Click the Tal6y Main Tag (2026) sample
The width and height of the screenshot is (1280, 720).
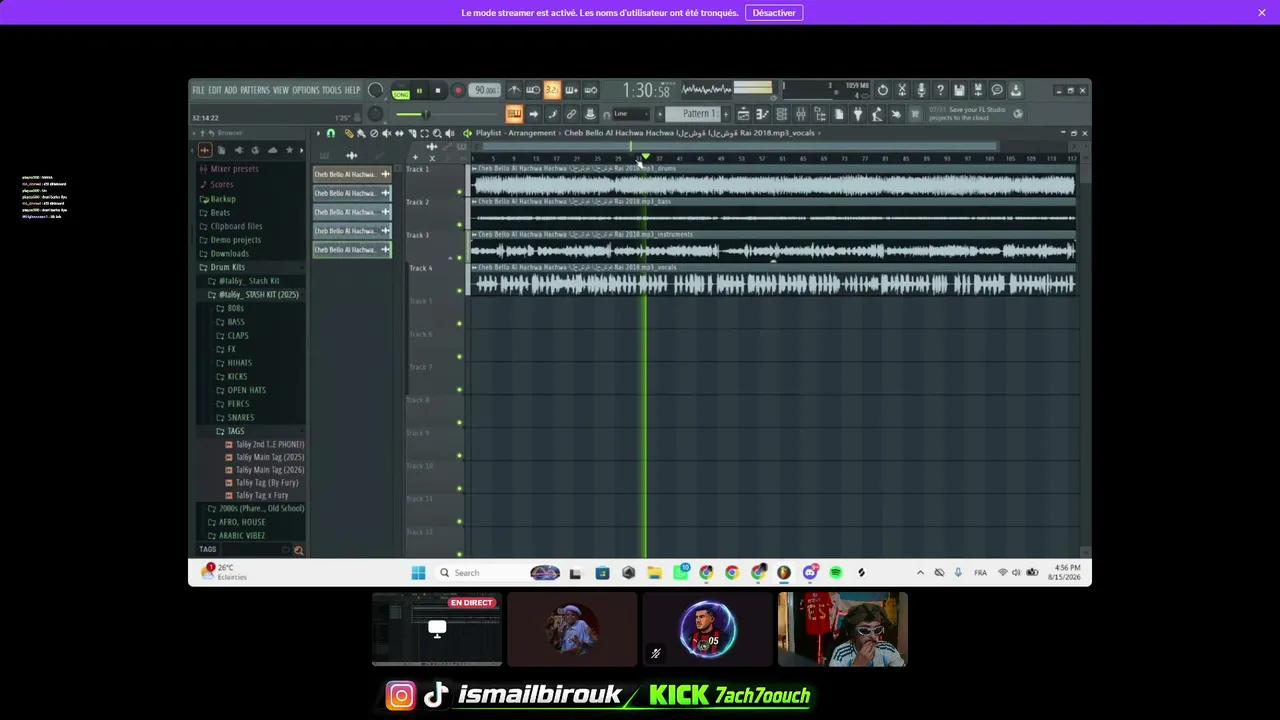[270, 470]
